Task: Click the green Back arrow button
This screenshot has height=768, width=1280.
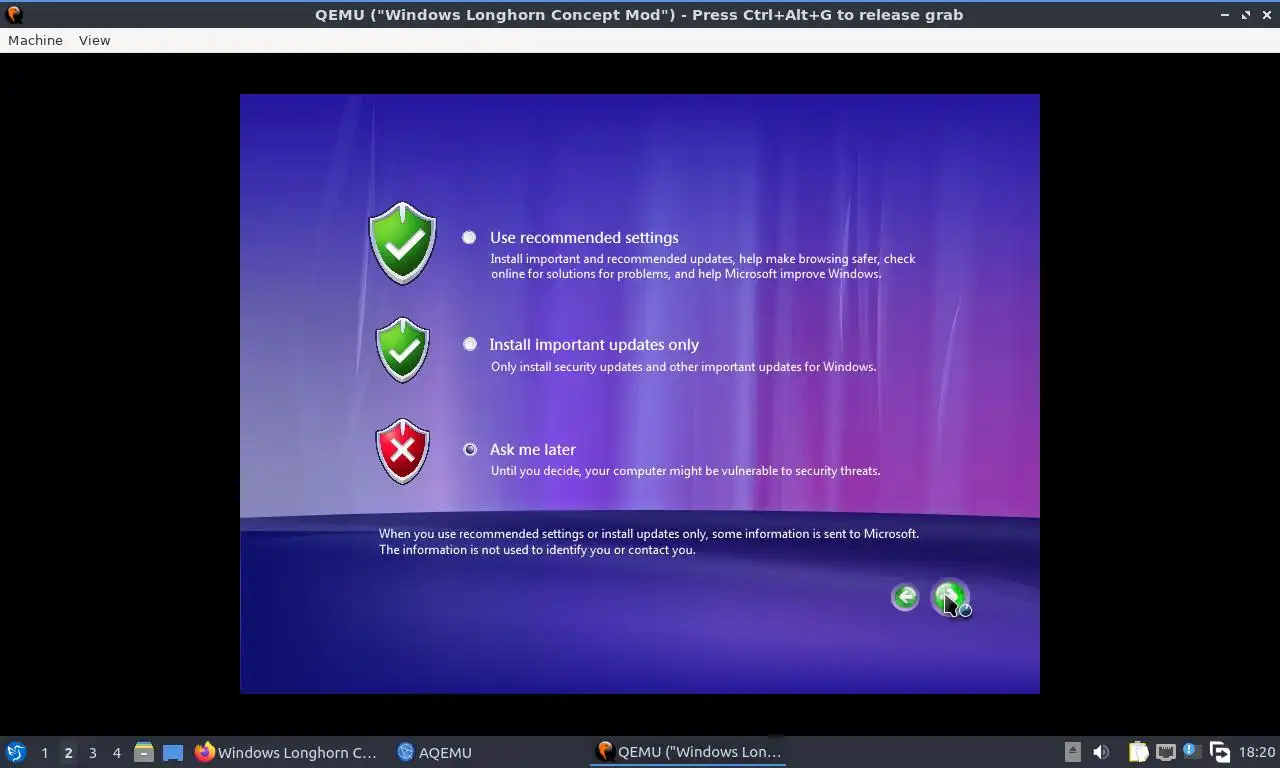Action: click(905, 597)
